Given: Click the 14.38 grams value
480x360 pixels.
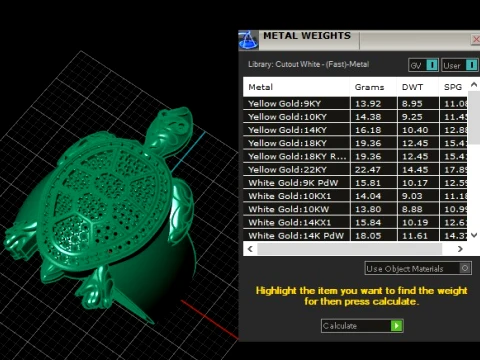Looking at the screenshot, I should [368, 117].
